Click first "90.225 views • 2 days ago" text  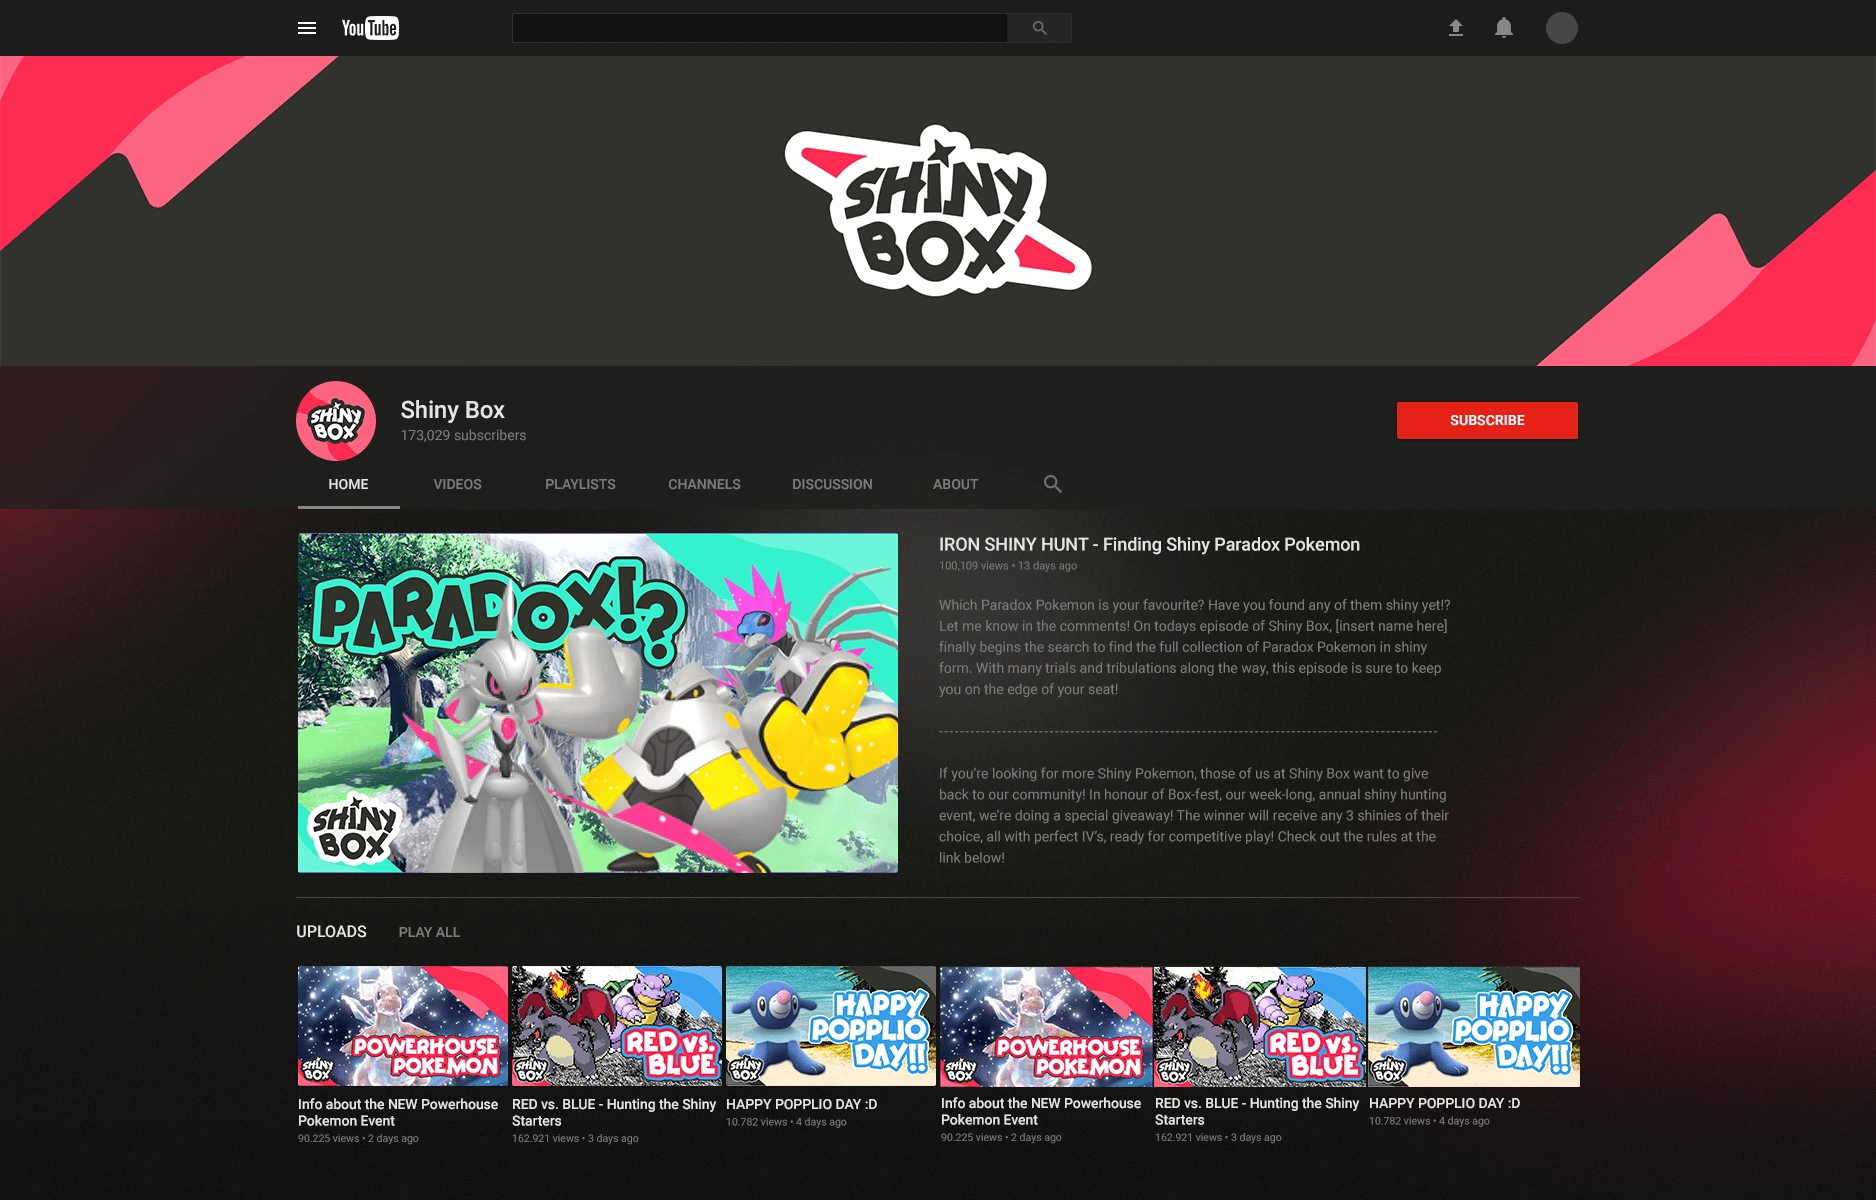[358, 1139]
